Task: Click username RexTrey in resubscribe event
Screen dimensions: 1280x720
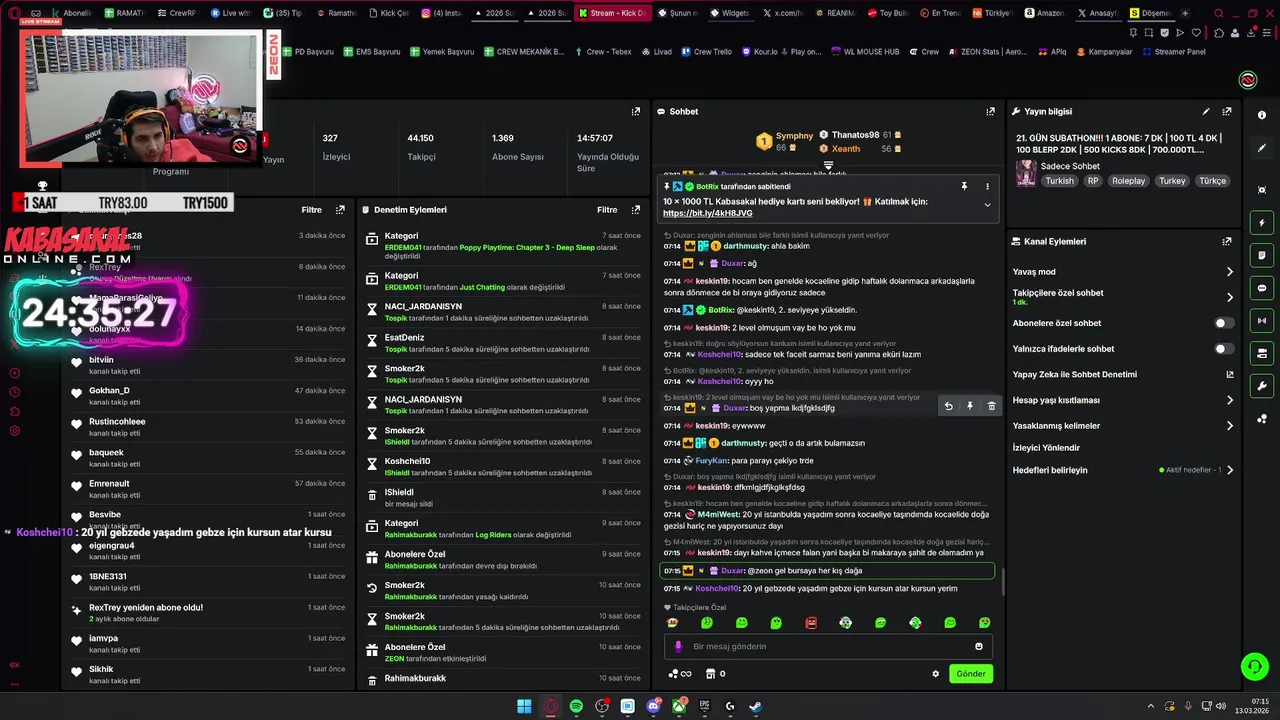Action: (105, 608)
